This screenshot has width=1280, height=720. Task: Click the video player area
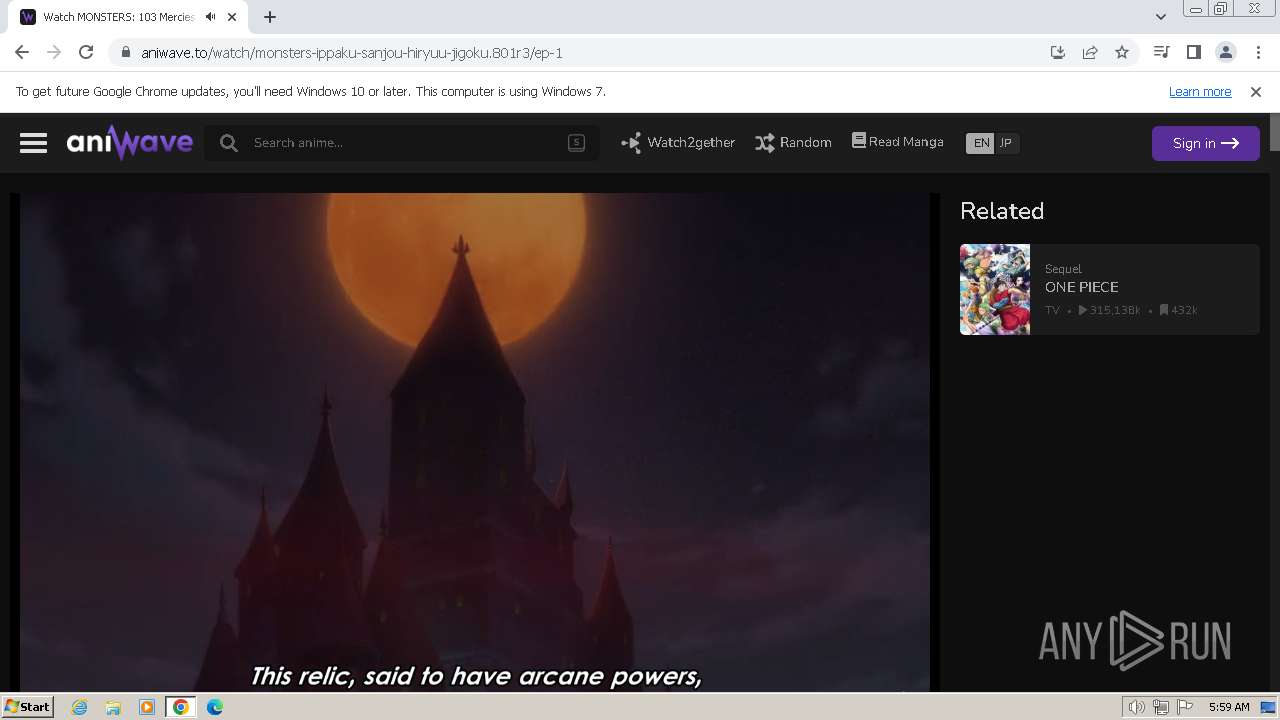pyautogui.click(x=475, y=442)
